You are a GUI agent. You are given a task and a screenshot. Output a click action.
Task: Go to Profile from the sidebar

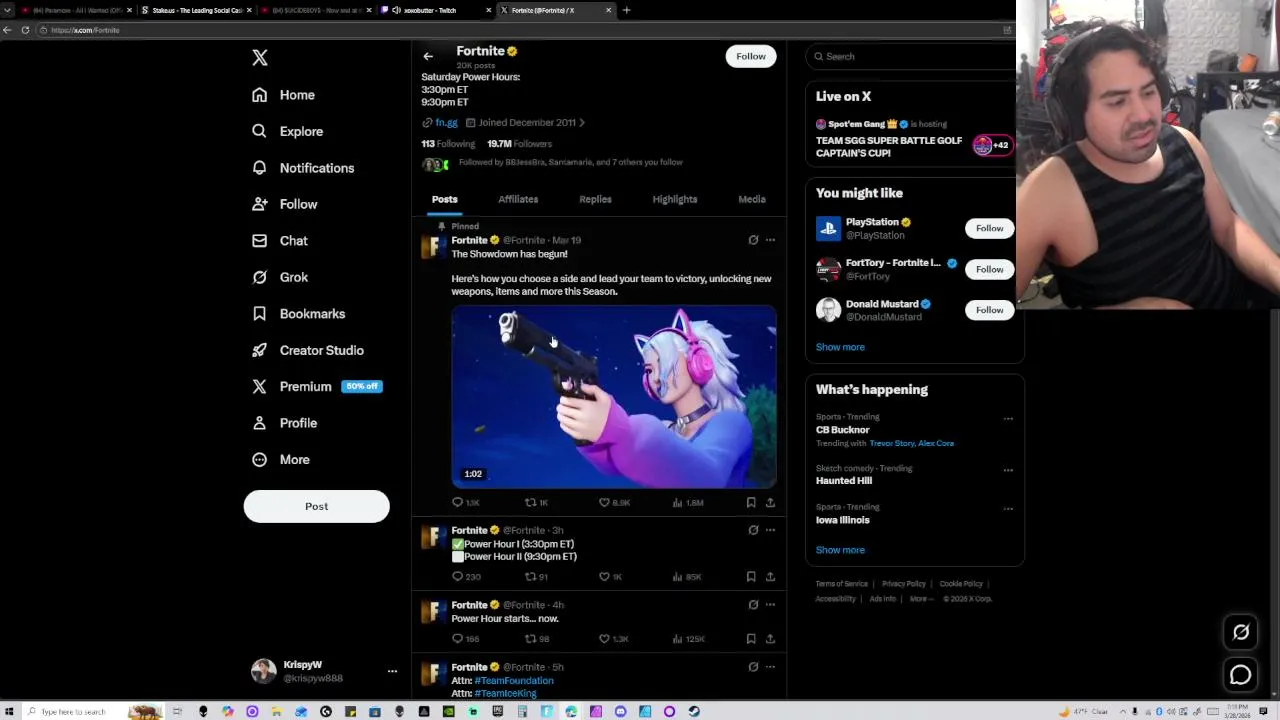click(285, 423)
